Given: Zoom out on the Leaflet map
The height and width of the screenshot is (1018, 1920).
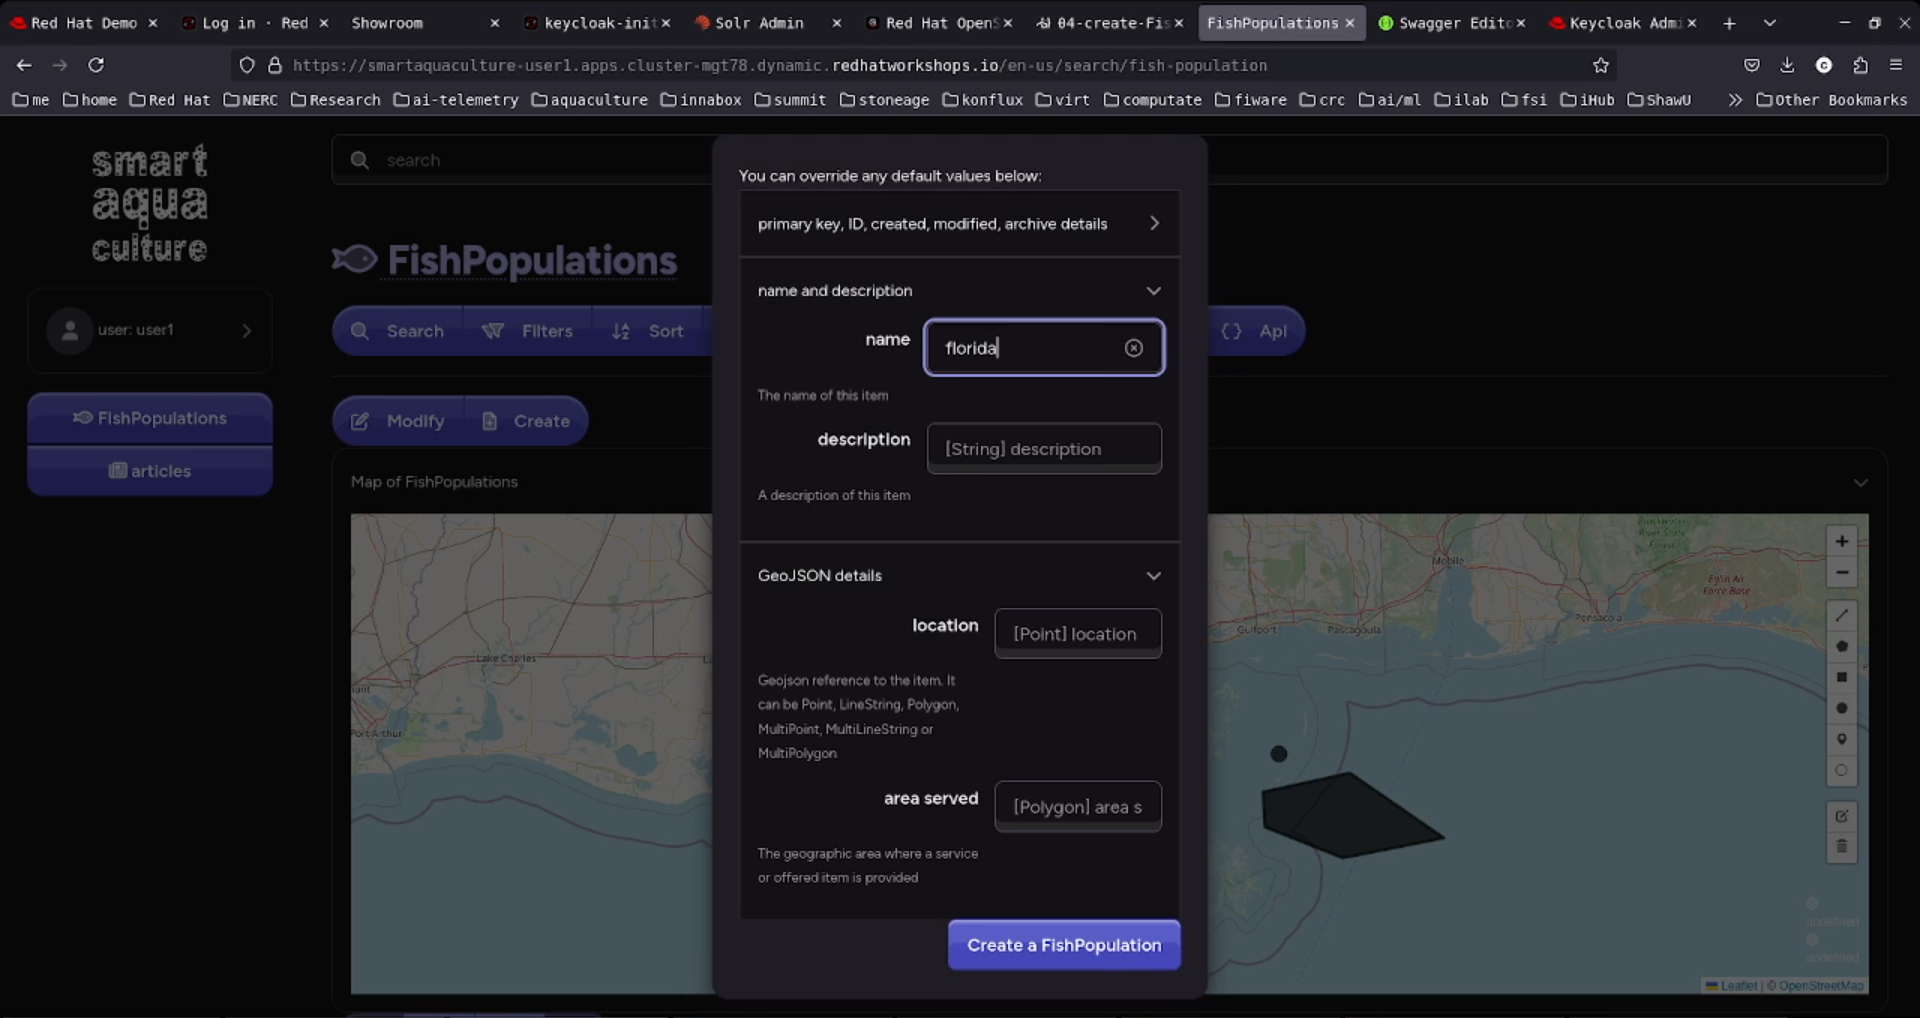Looking at the screenshot, I should coord(1842,572).
